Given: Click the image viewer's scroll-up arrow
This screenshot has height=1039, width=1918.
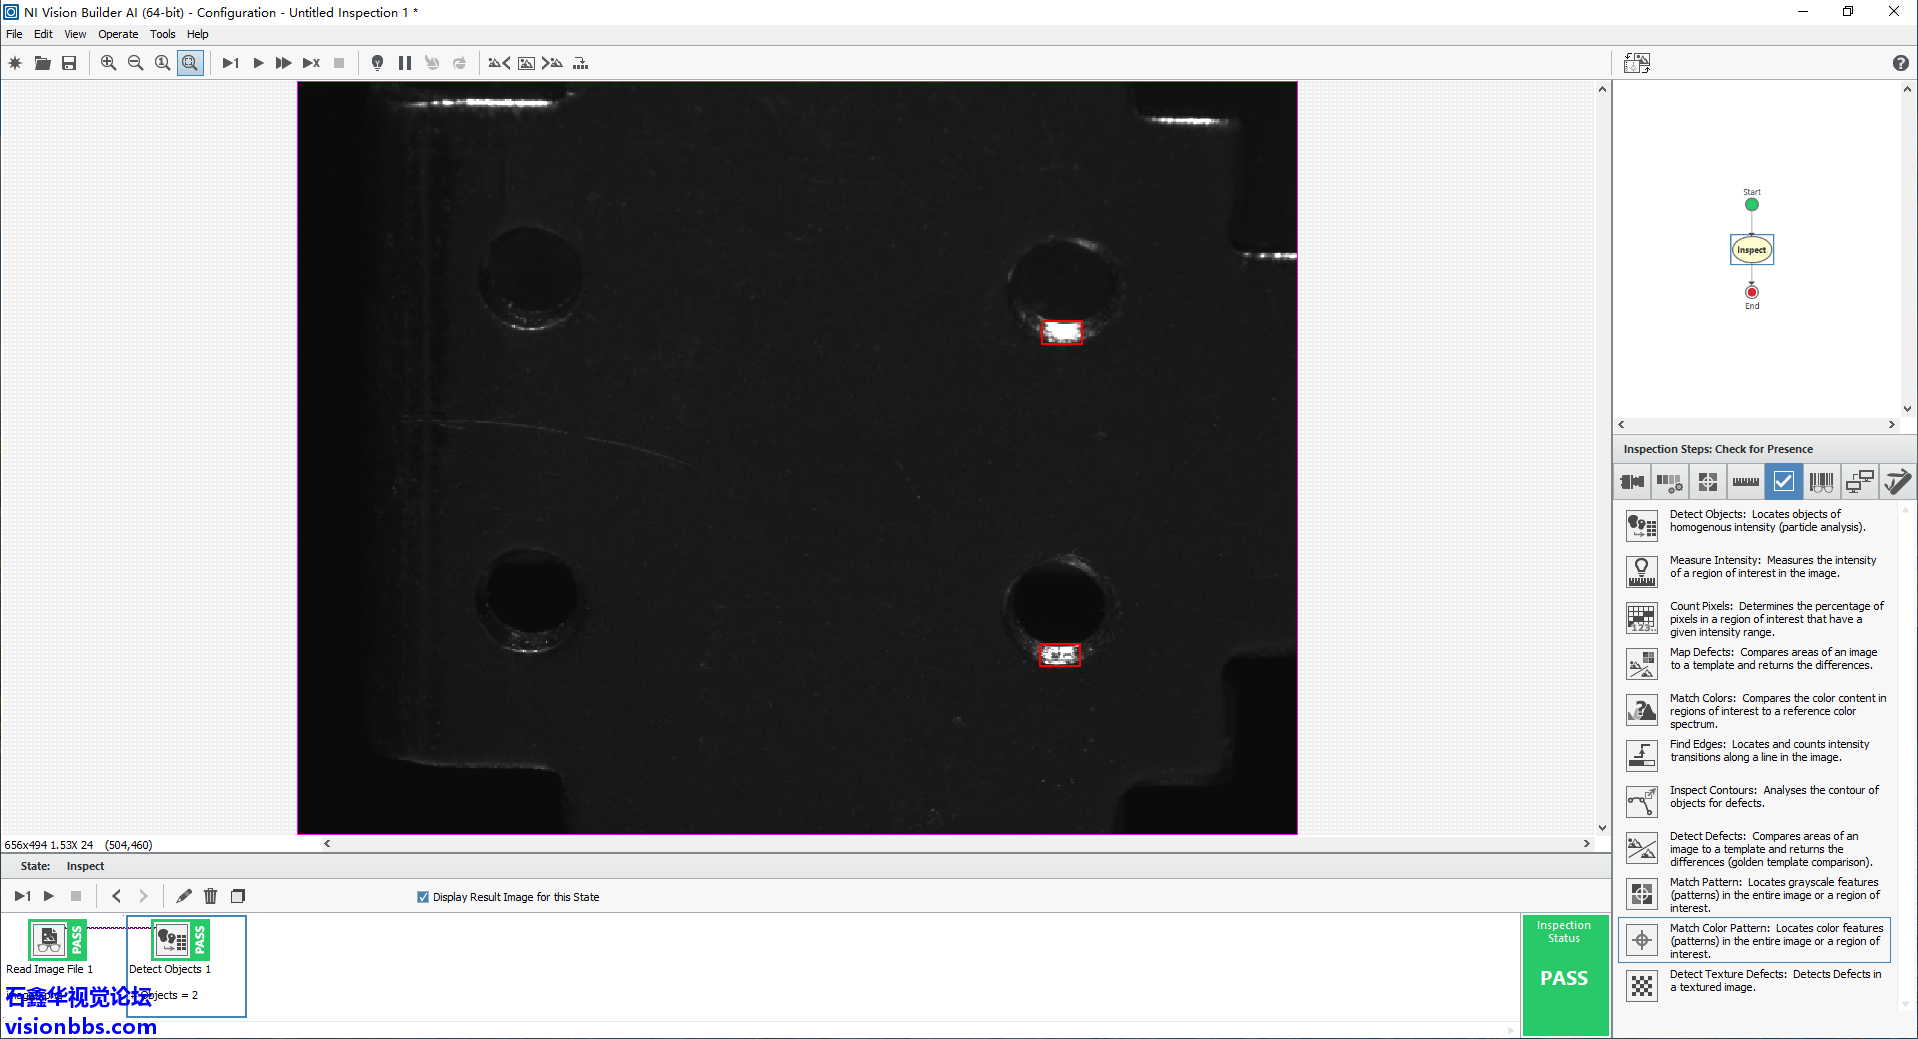Looking at the screenshot, I should pyautogui.click(x=1602, y=90).
